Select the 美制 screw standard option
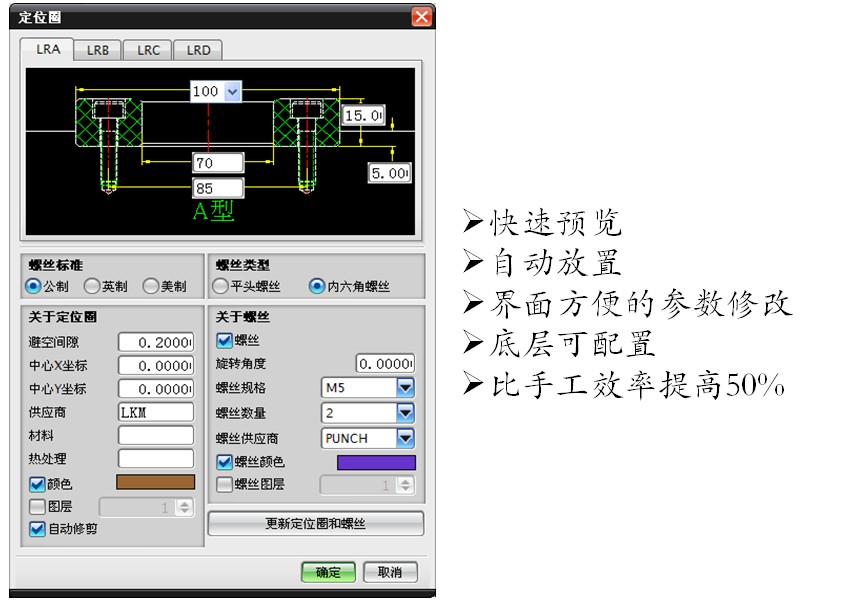This screenshot has width=853, height=605. (151, 286)
